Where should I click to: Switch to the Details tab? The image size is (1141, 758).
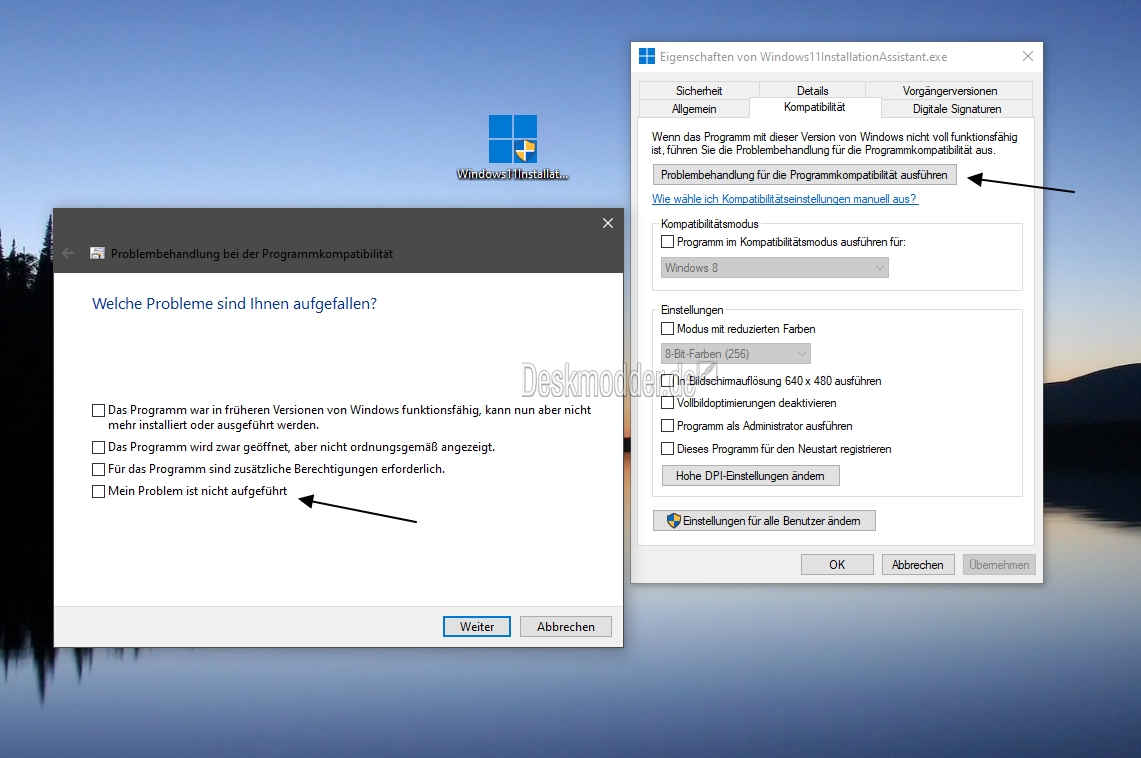(x=812, y=90)
